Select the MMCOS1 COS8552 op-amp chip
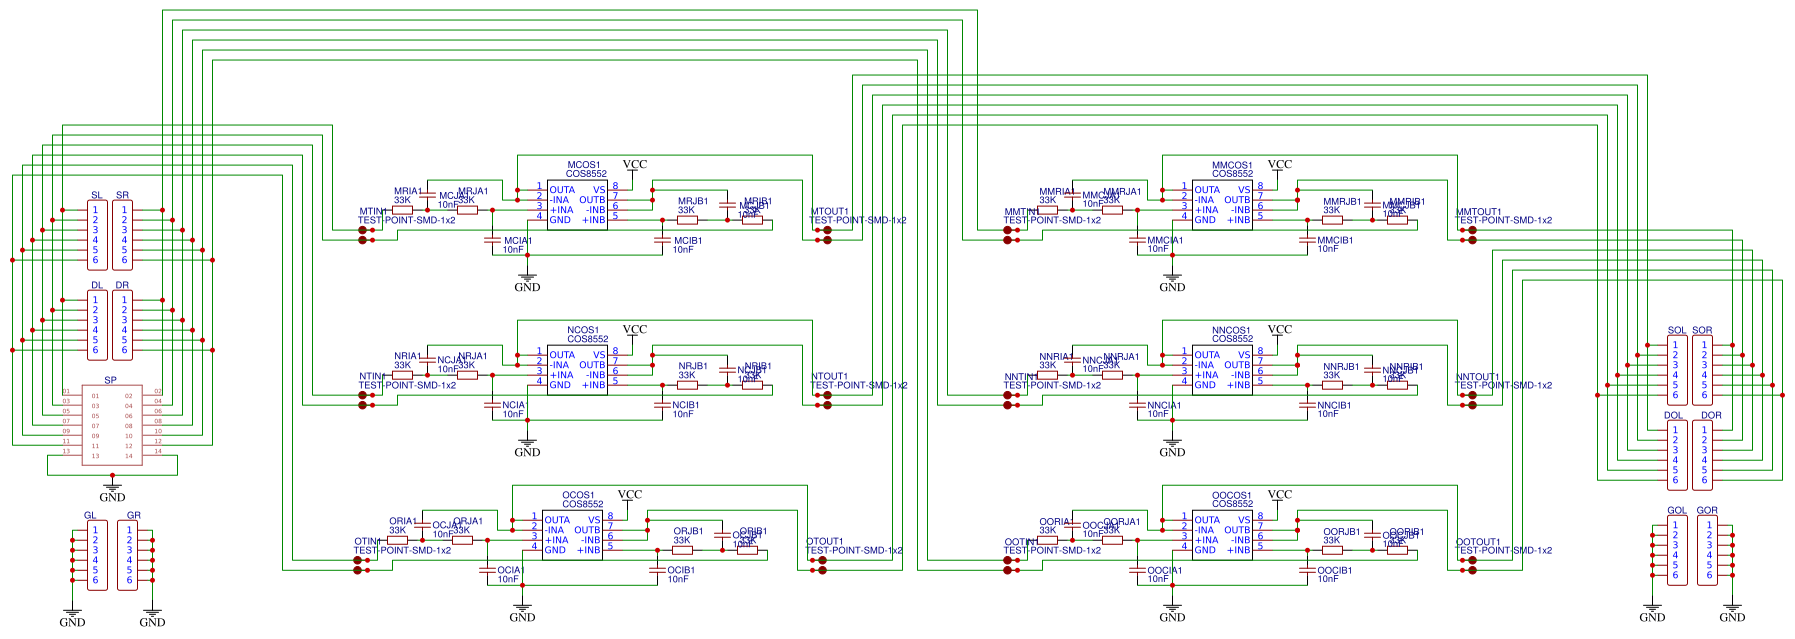Screen dimensions: 1795x639 point(1222,203)
